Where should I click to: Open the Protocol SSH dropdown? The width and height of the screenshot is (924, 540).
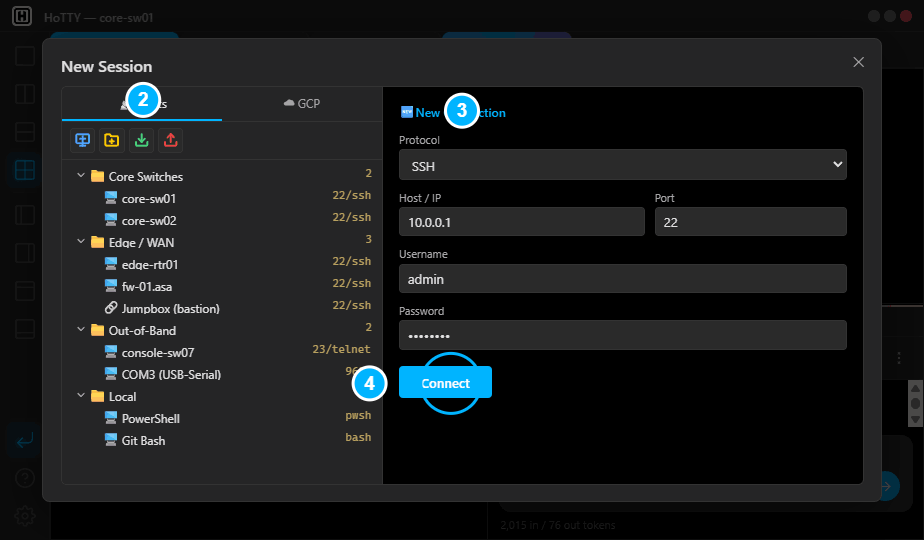[623, 165]
